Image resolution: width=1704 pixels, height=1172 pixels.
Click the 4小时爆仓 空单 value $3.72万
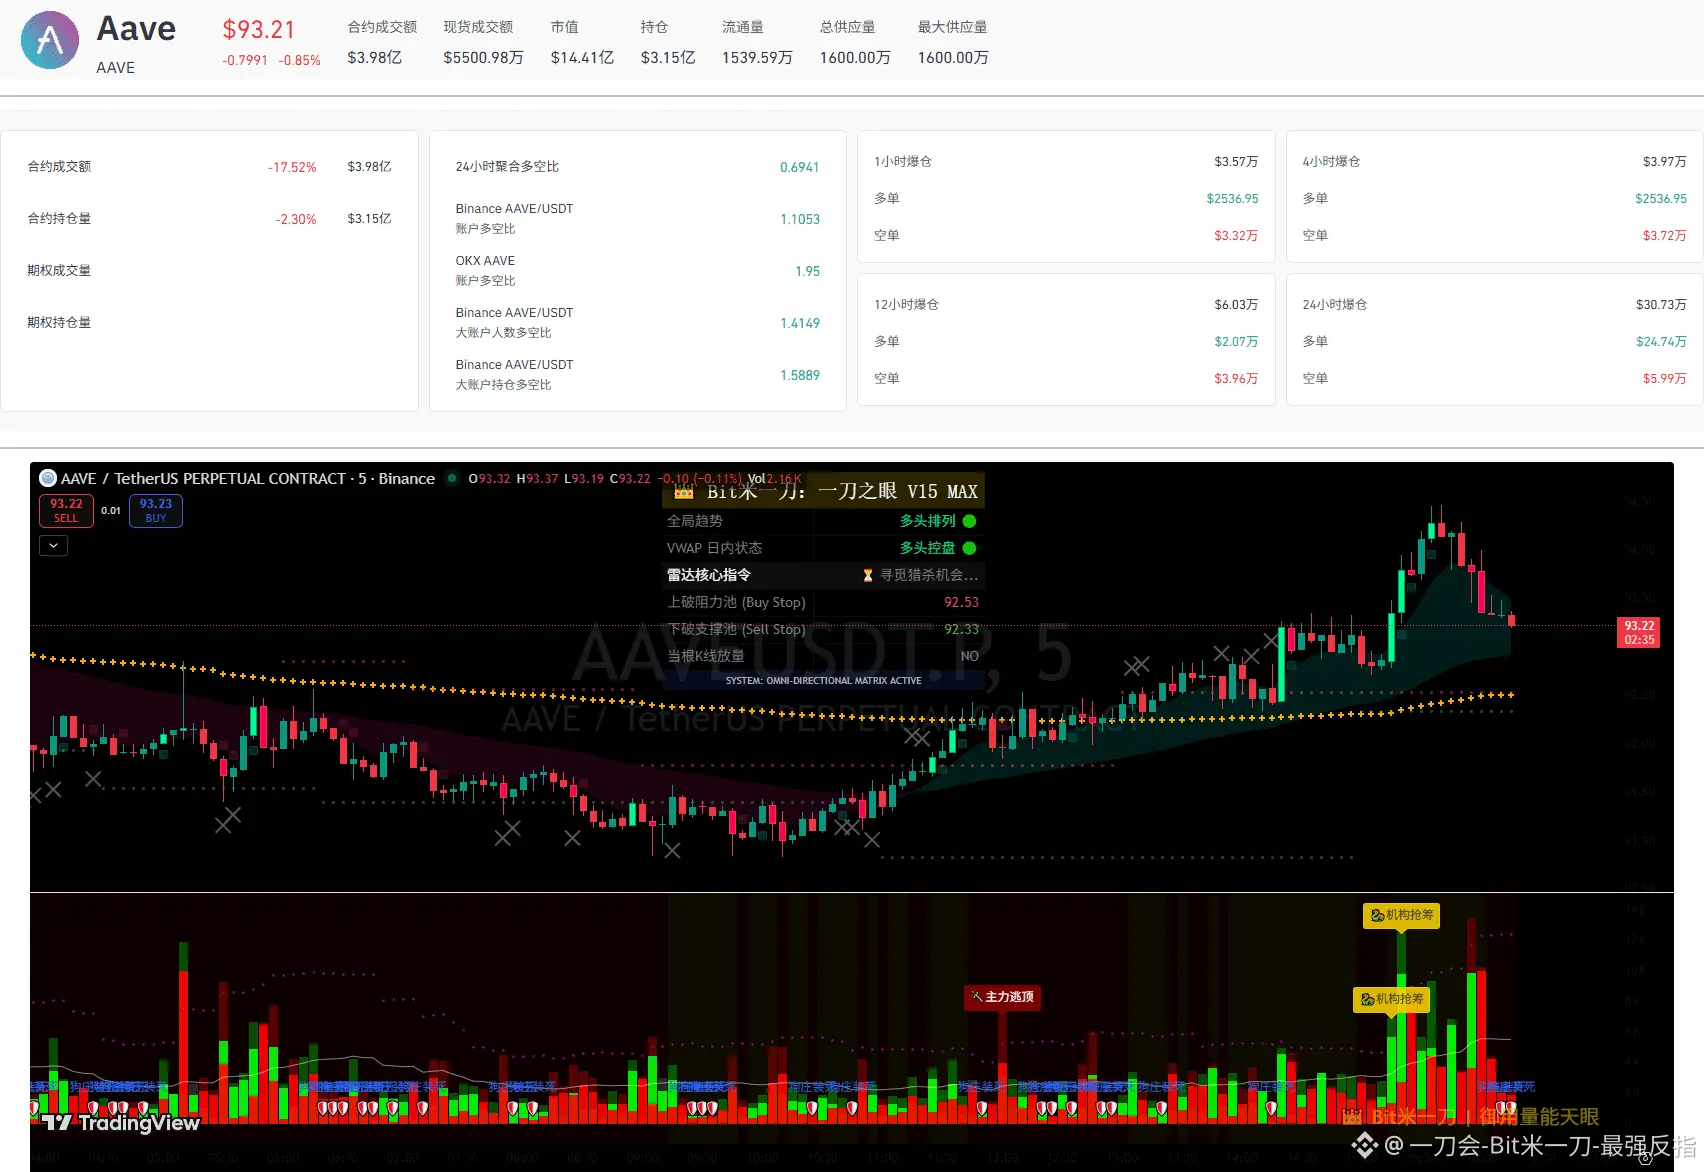click(x=1665, y=235)
